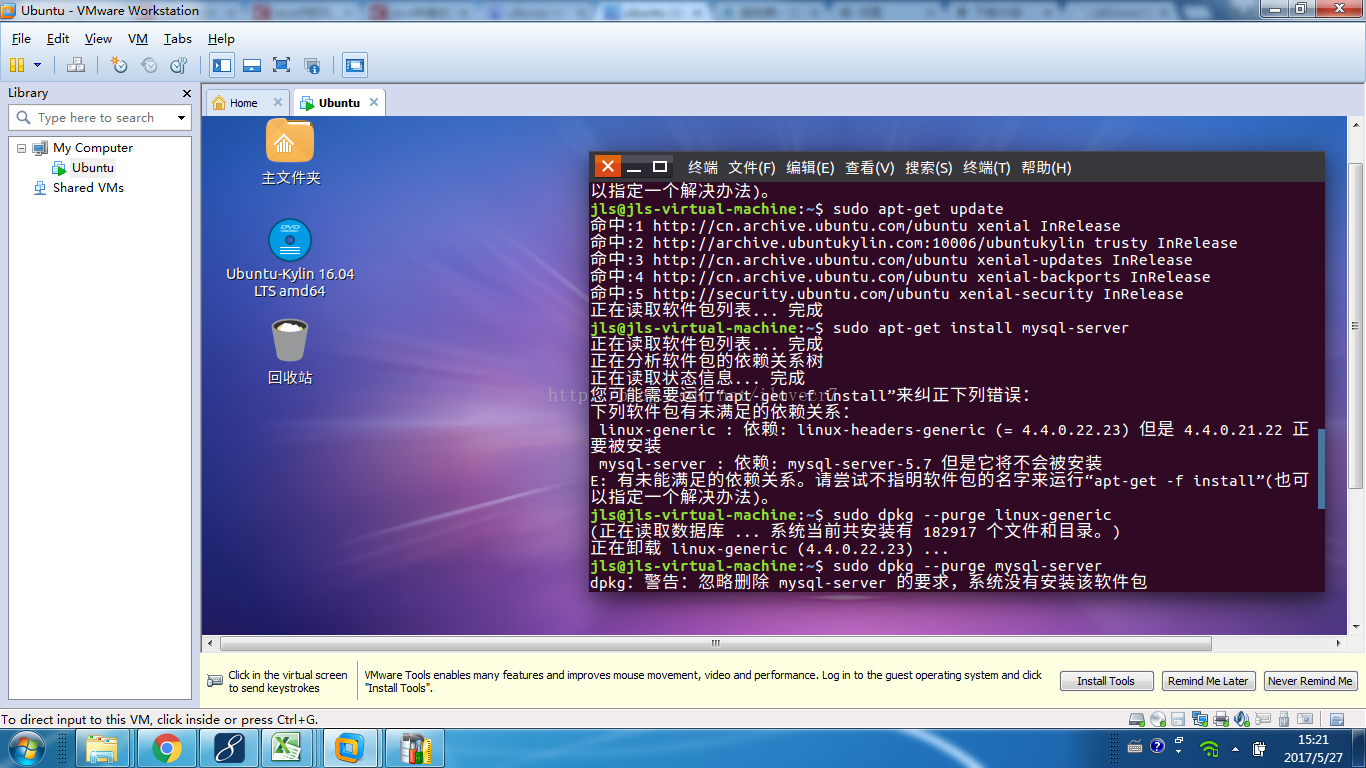
Task: Take a snapshot of the virtual machine
Action: (119, 65)
